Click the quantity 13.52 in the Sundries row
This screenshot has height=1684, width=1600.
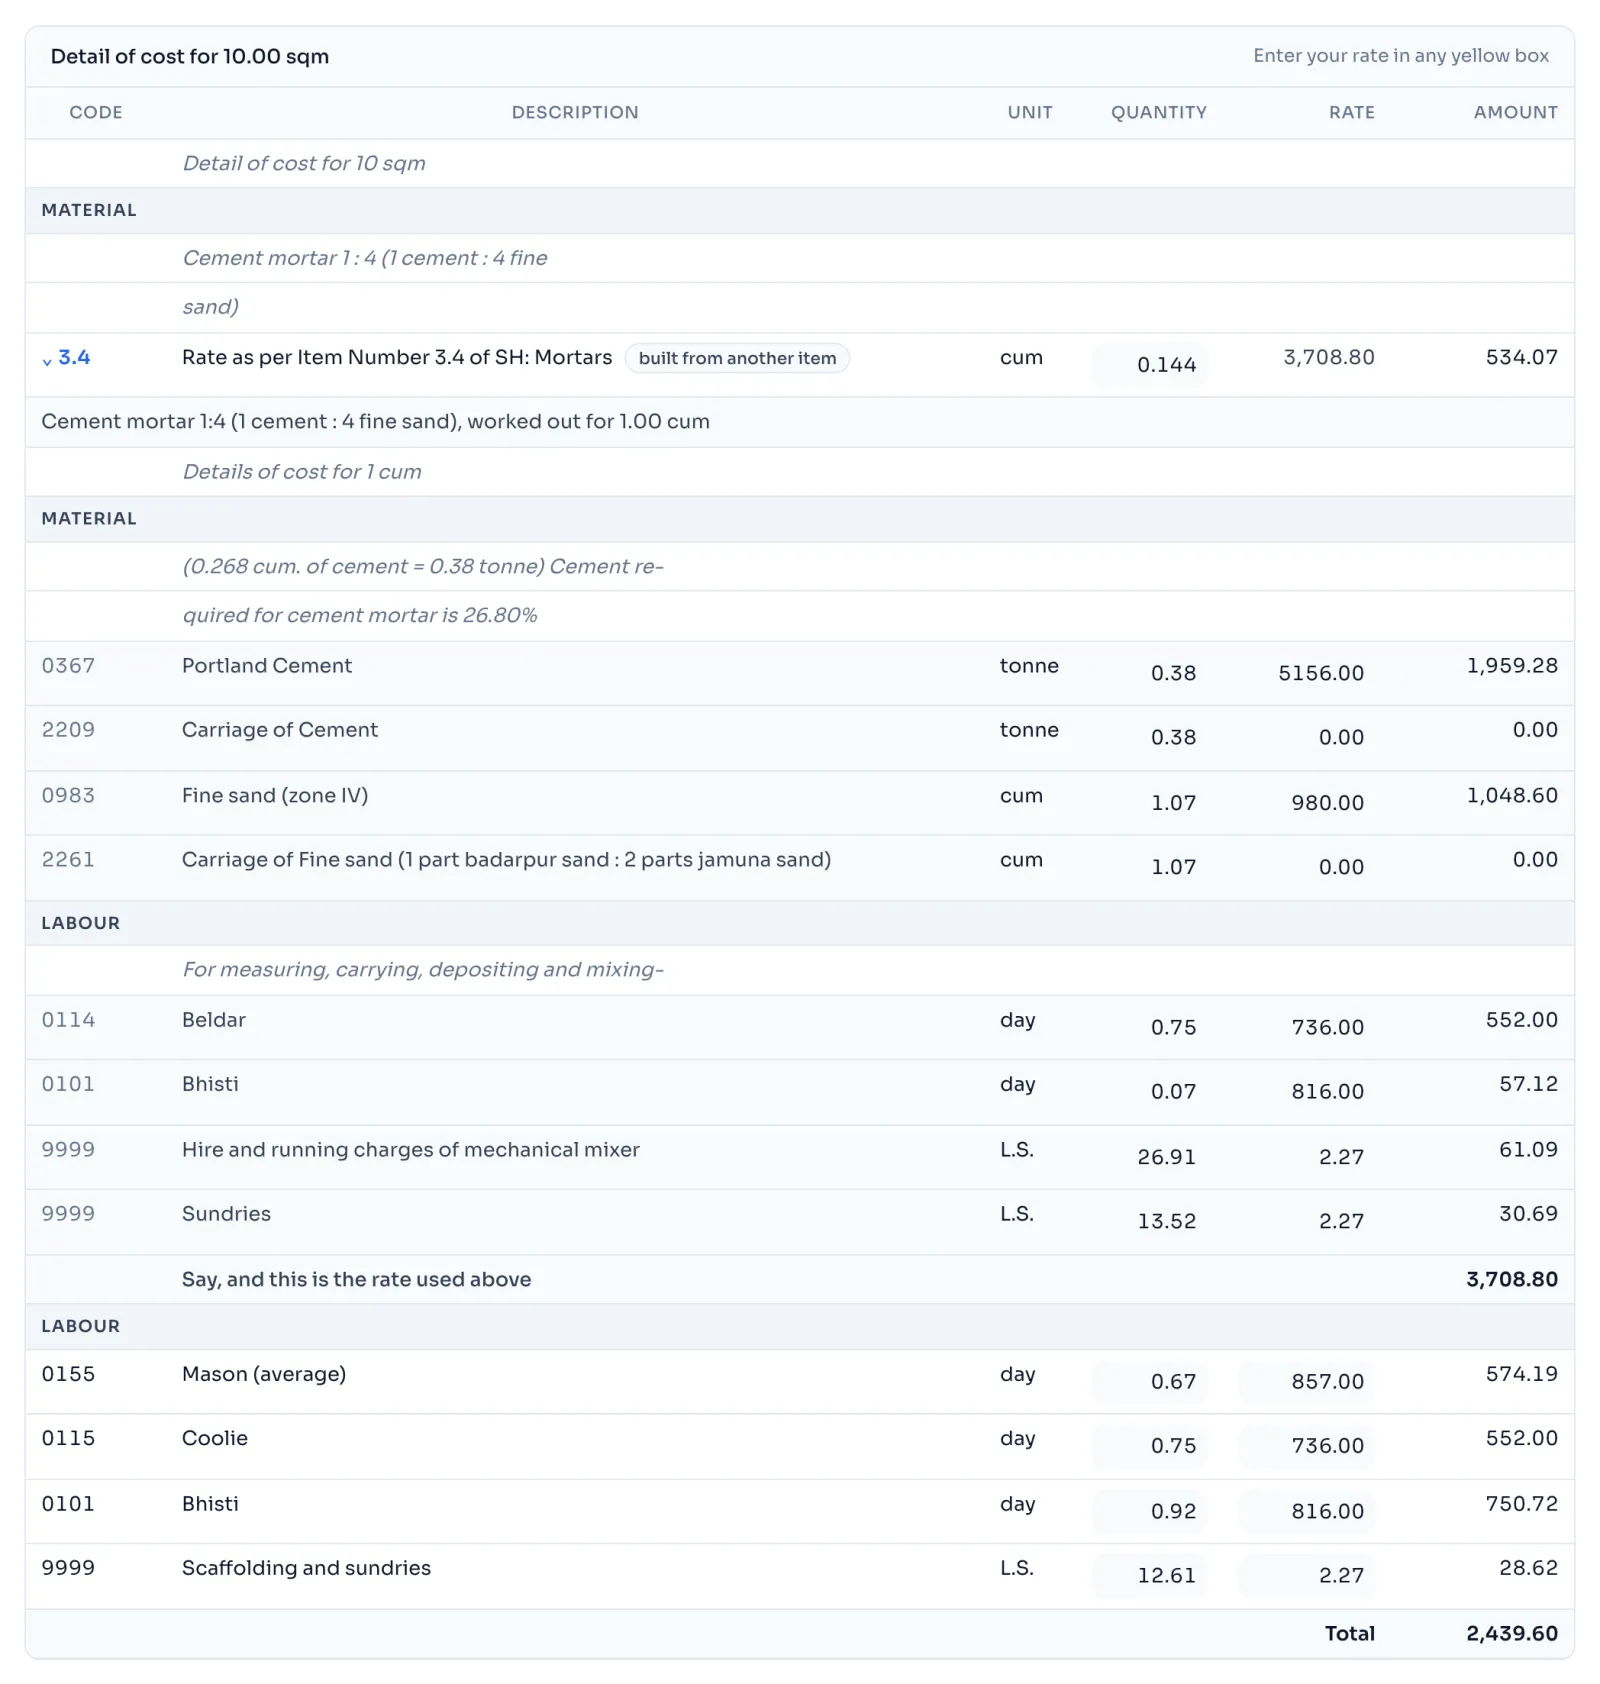coord(1166,1221)
